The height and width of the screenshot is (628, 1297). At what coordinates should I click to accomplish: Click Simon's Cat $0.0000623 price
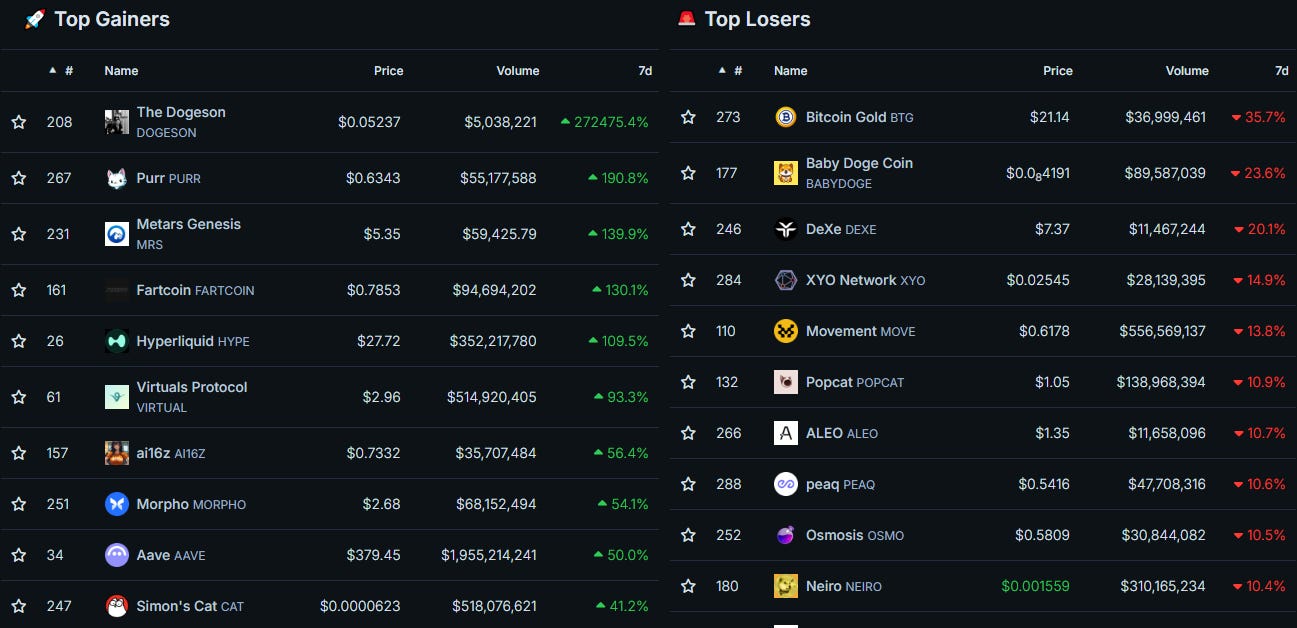click(x=360, y=606)
